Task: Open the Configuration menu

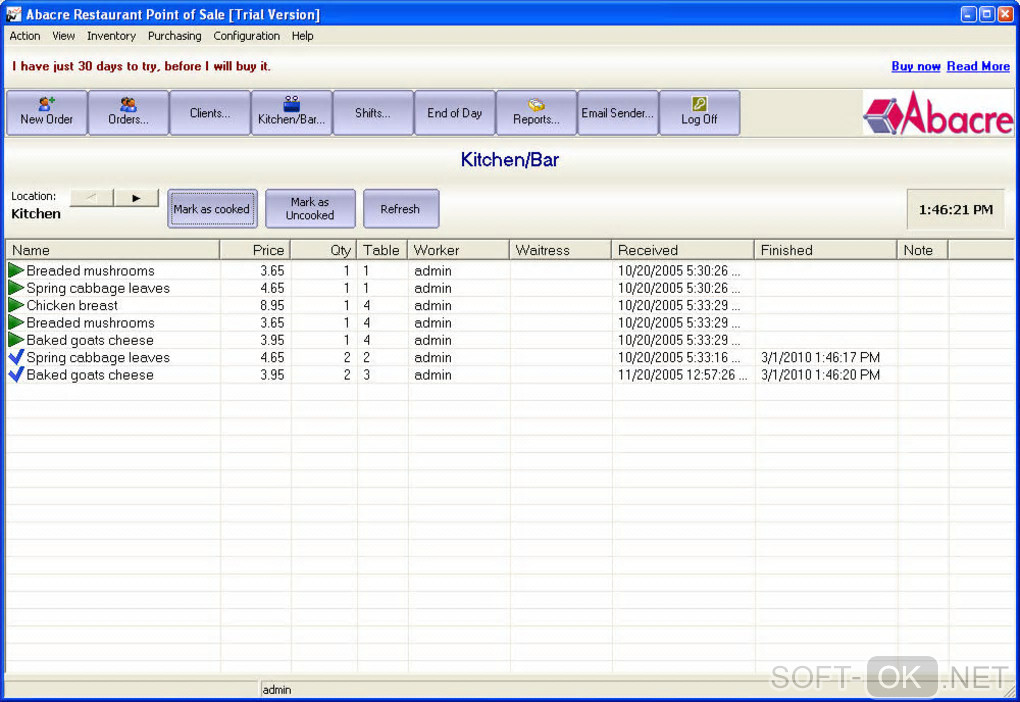Action: click(247, 36)
